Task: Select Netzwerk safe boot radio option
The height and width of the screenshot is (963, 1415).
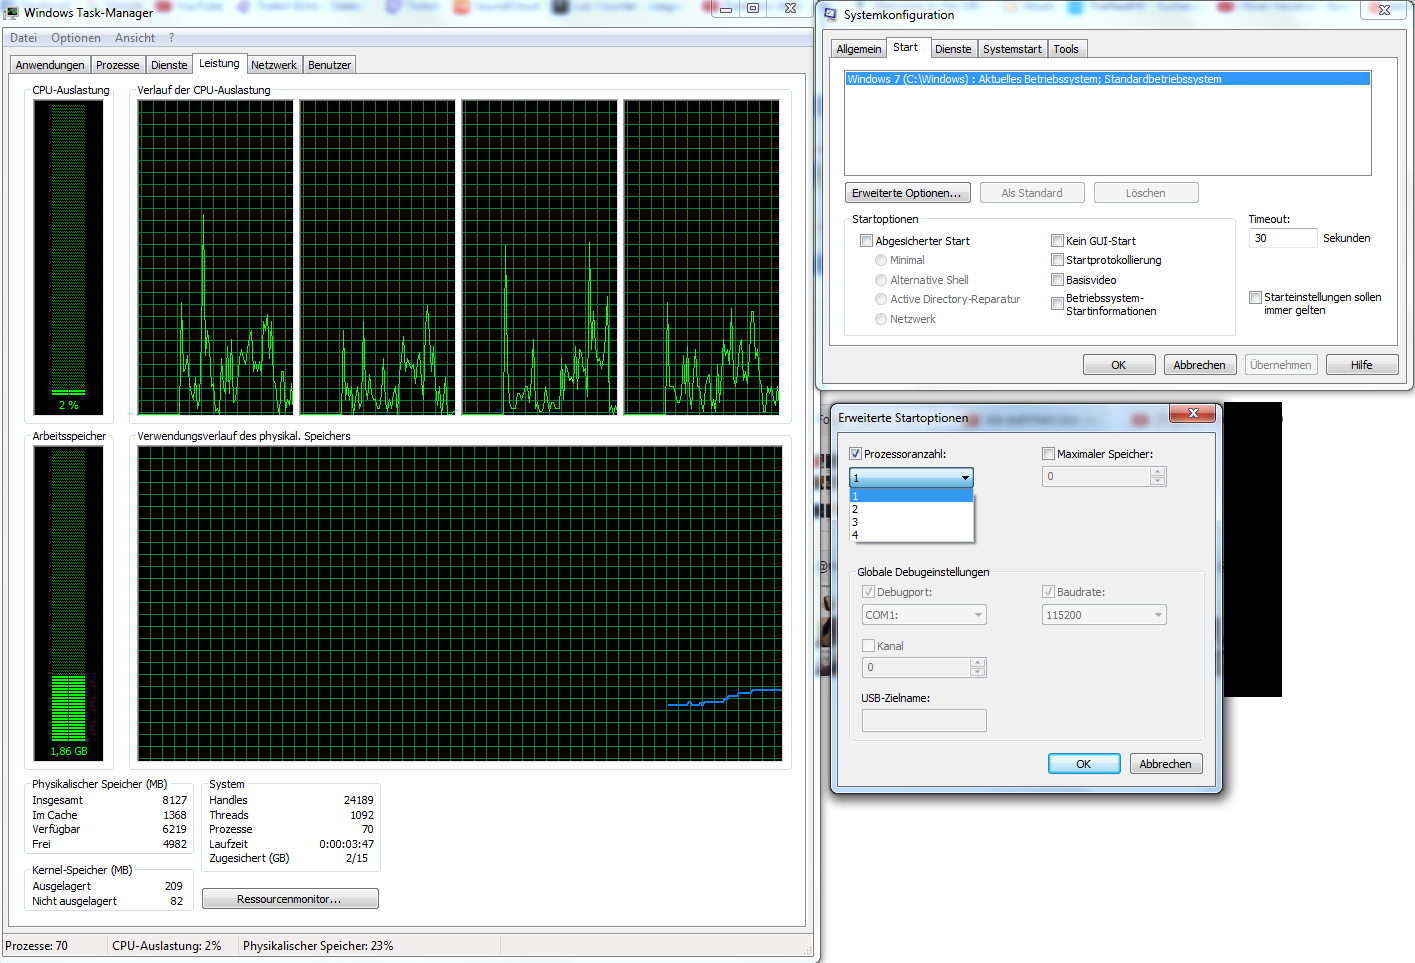Action: tap(881, 319)
